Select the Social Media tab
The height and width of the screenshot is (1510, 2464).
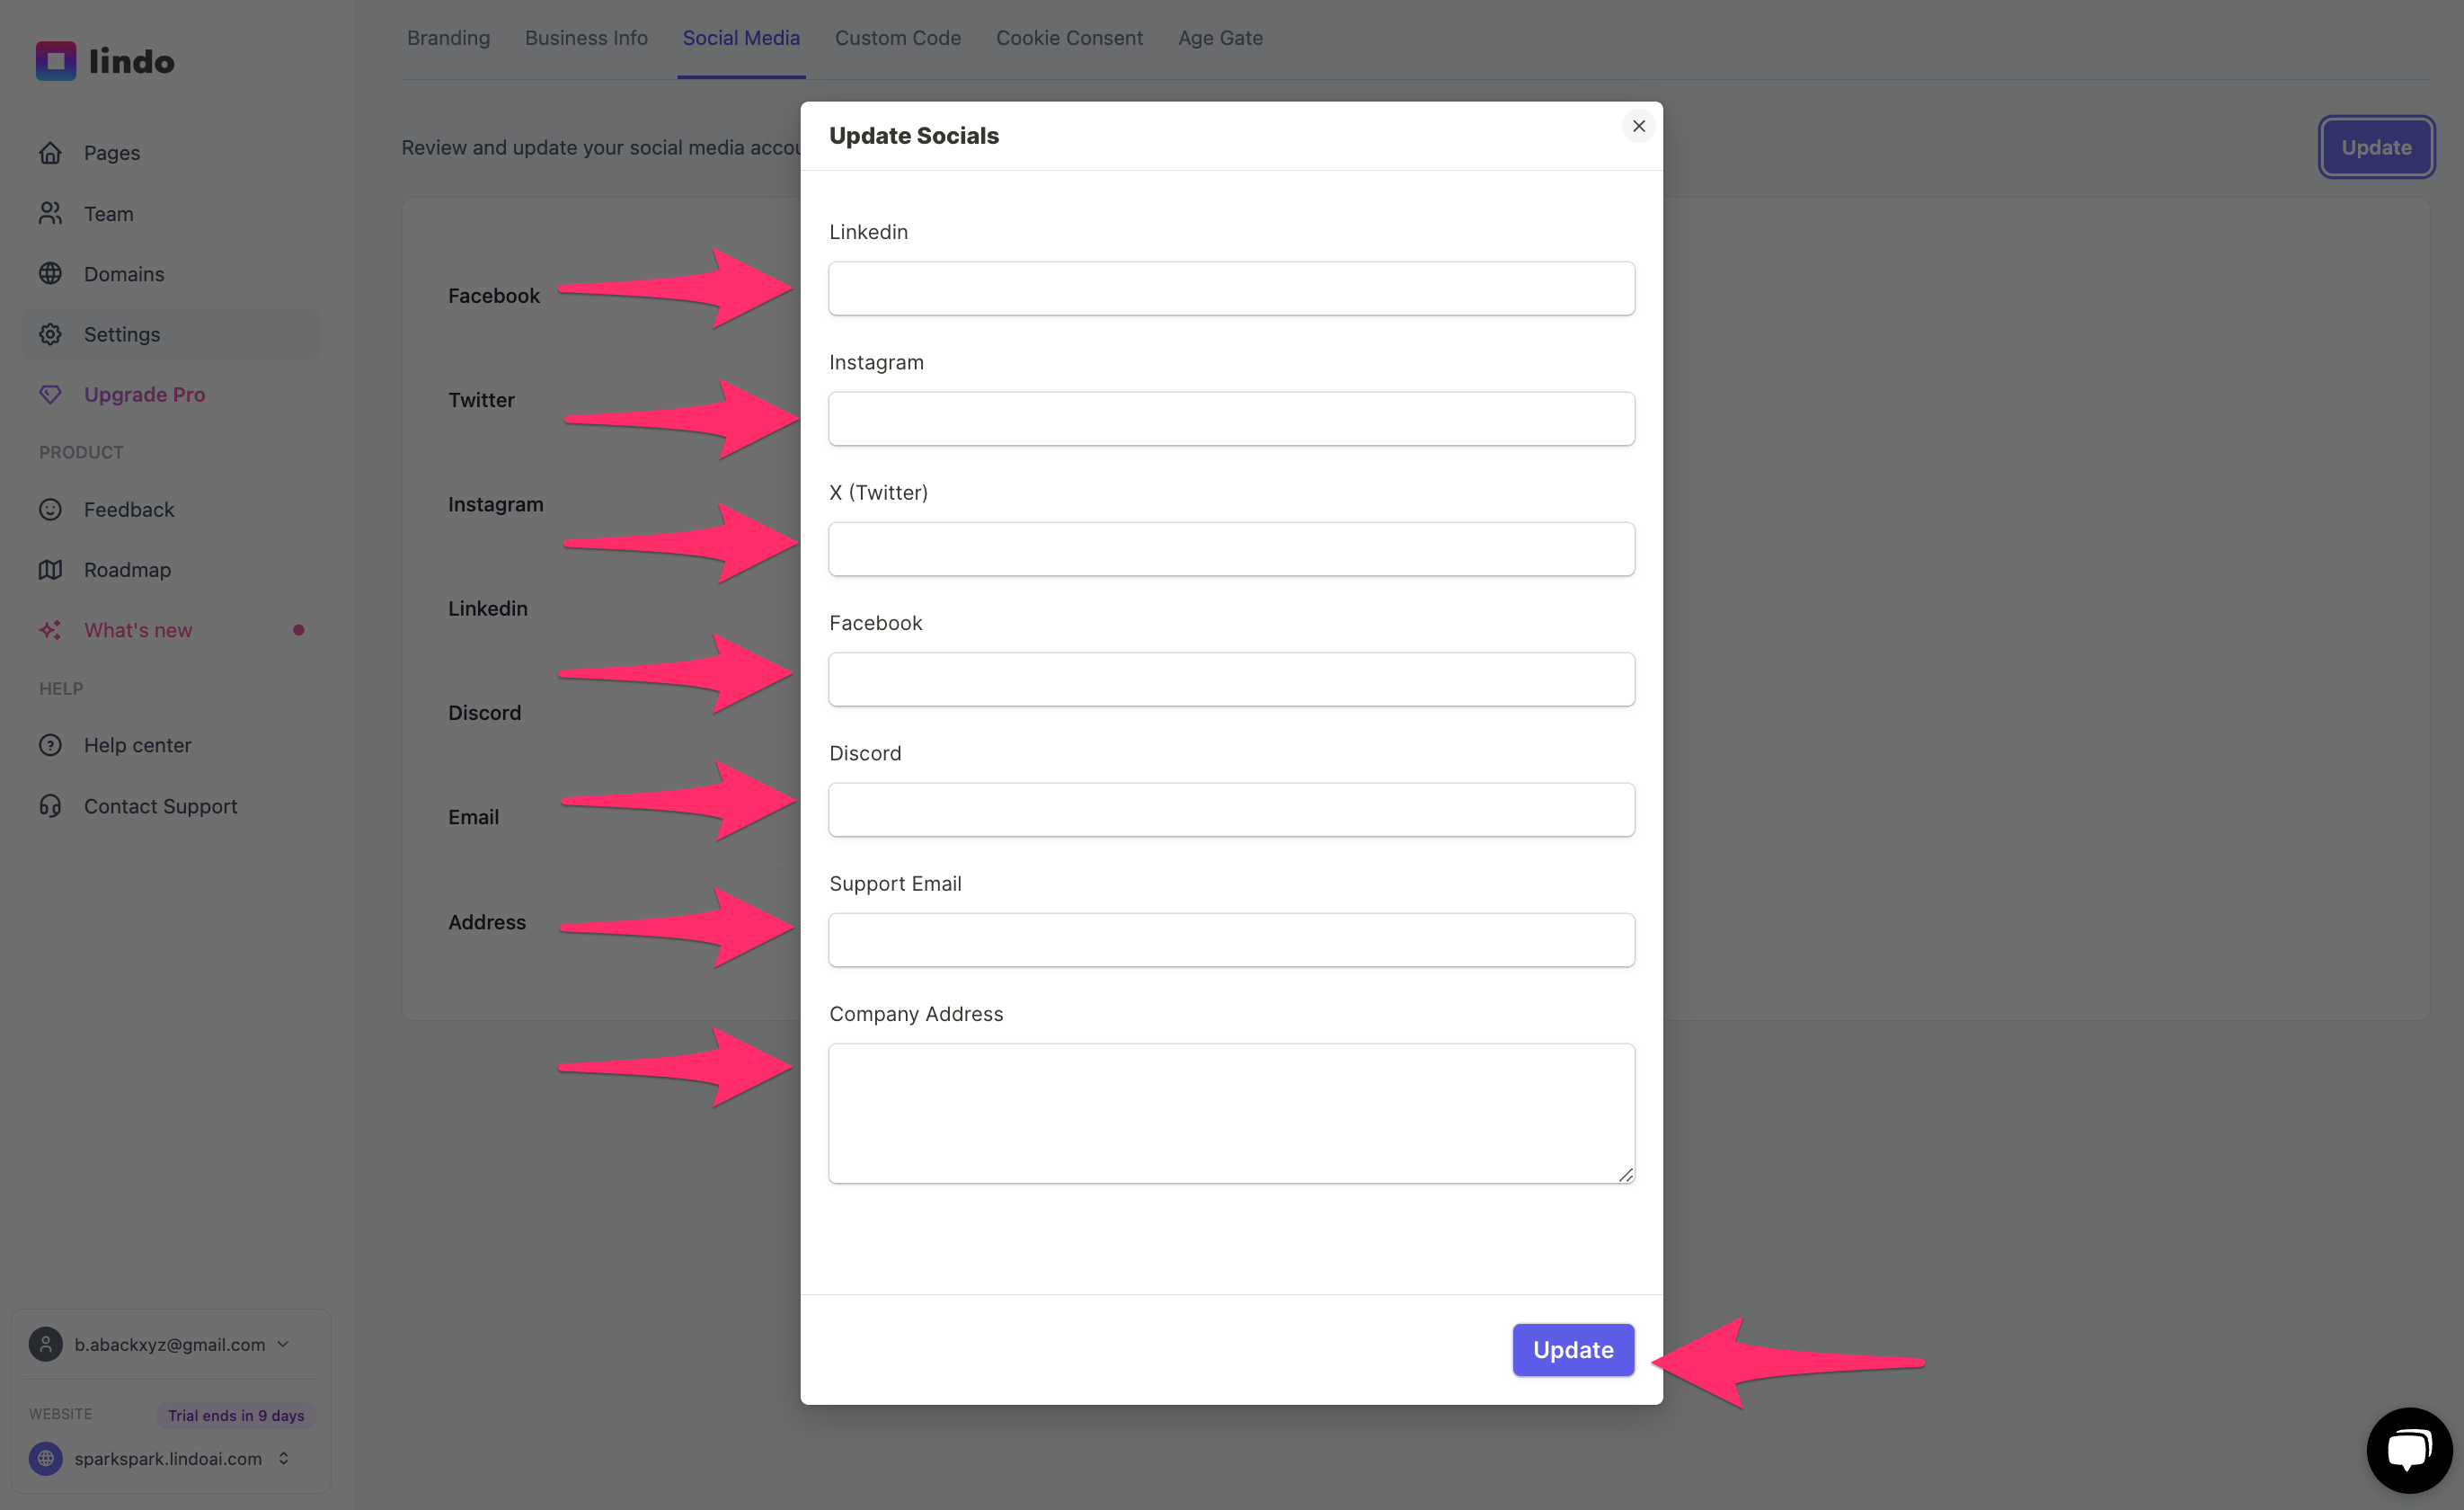click(x=741, y=38)
